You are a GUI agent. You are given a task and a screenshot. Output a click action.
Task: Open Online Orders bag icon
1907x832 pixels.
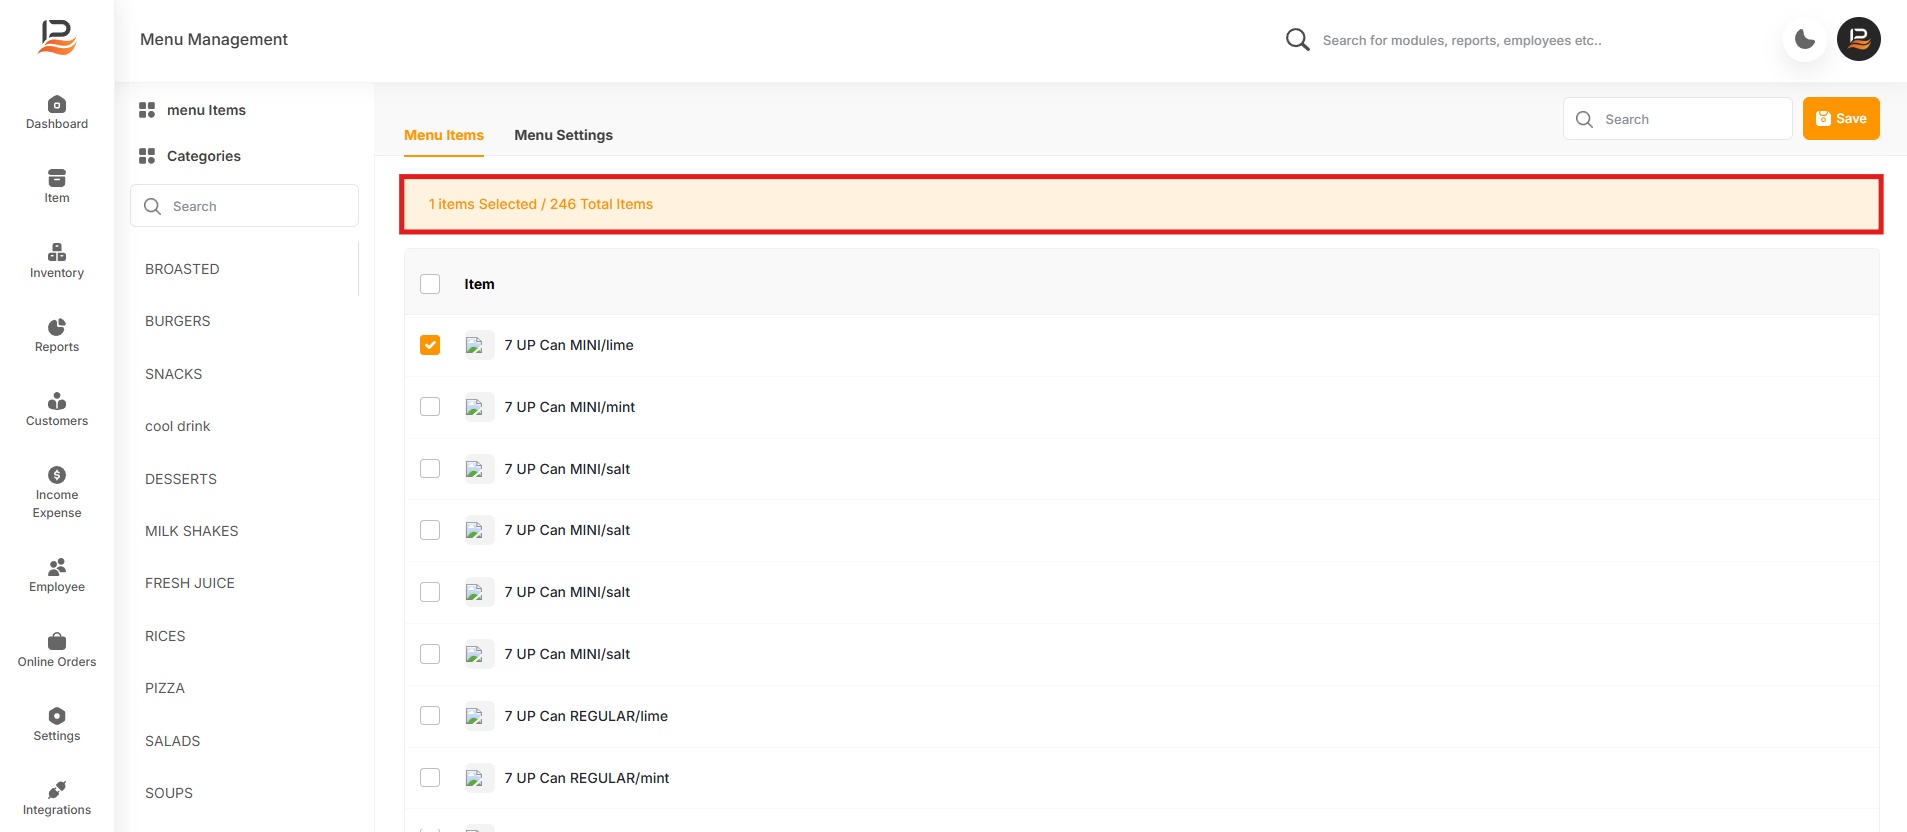tap(57, 642)
